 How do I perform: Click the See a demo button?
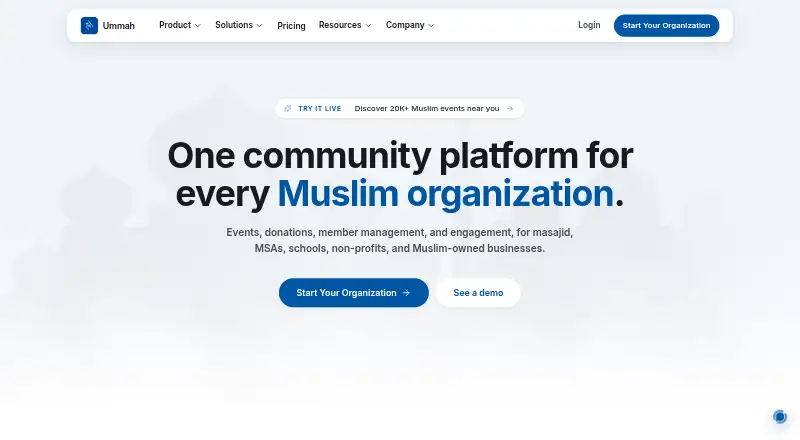coord(478,292)
